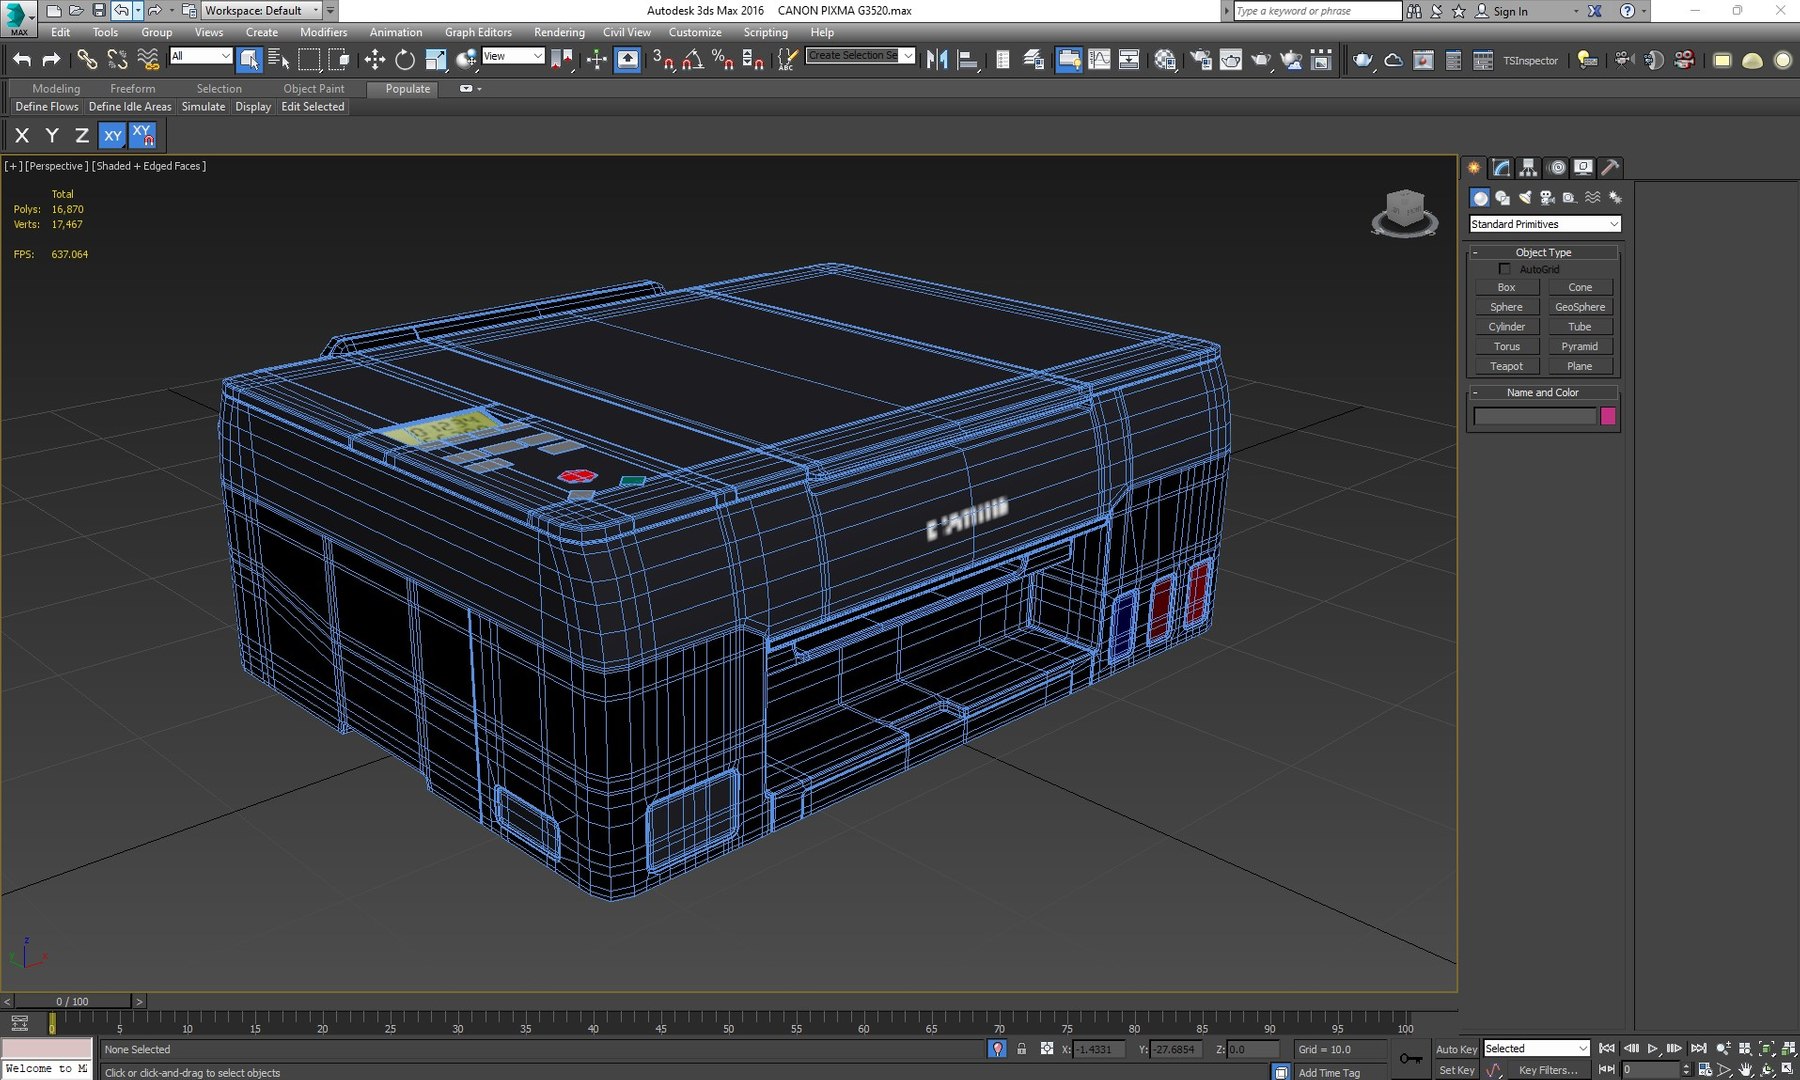Open the Modify command panel tab
The height and width of the screenshot is (1080, 1800).
click(1501, 168)
